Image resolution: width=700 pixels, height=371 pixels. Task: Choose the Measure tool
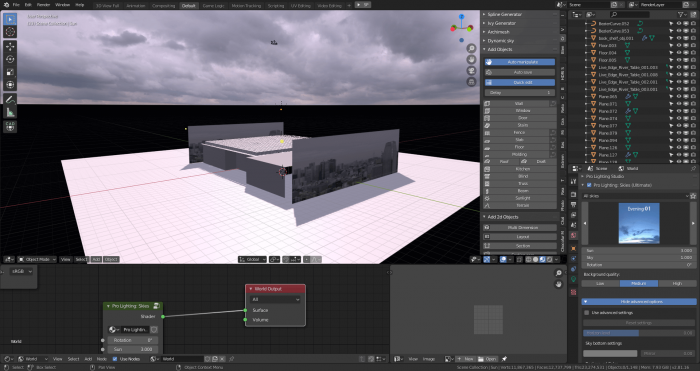coord(10,112)
